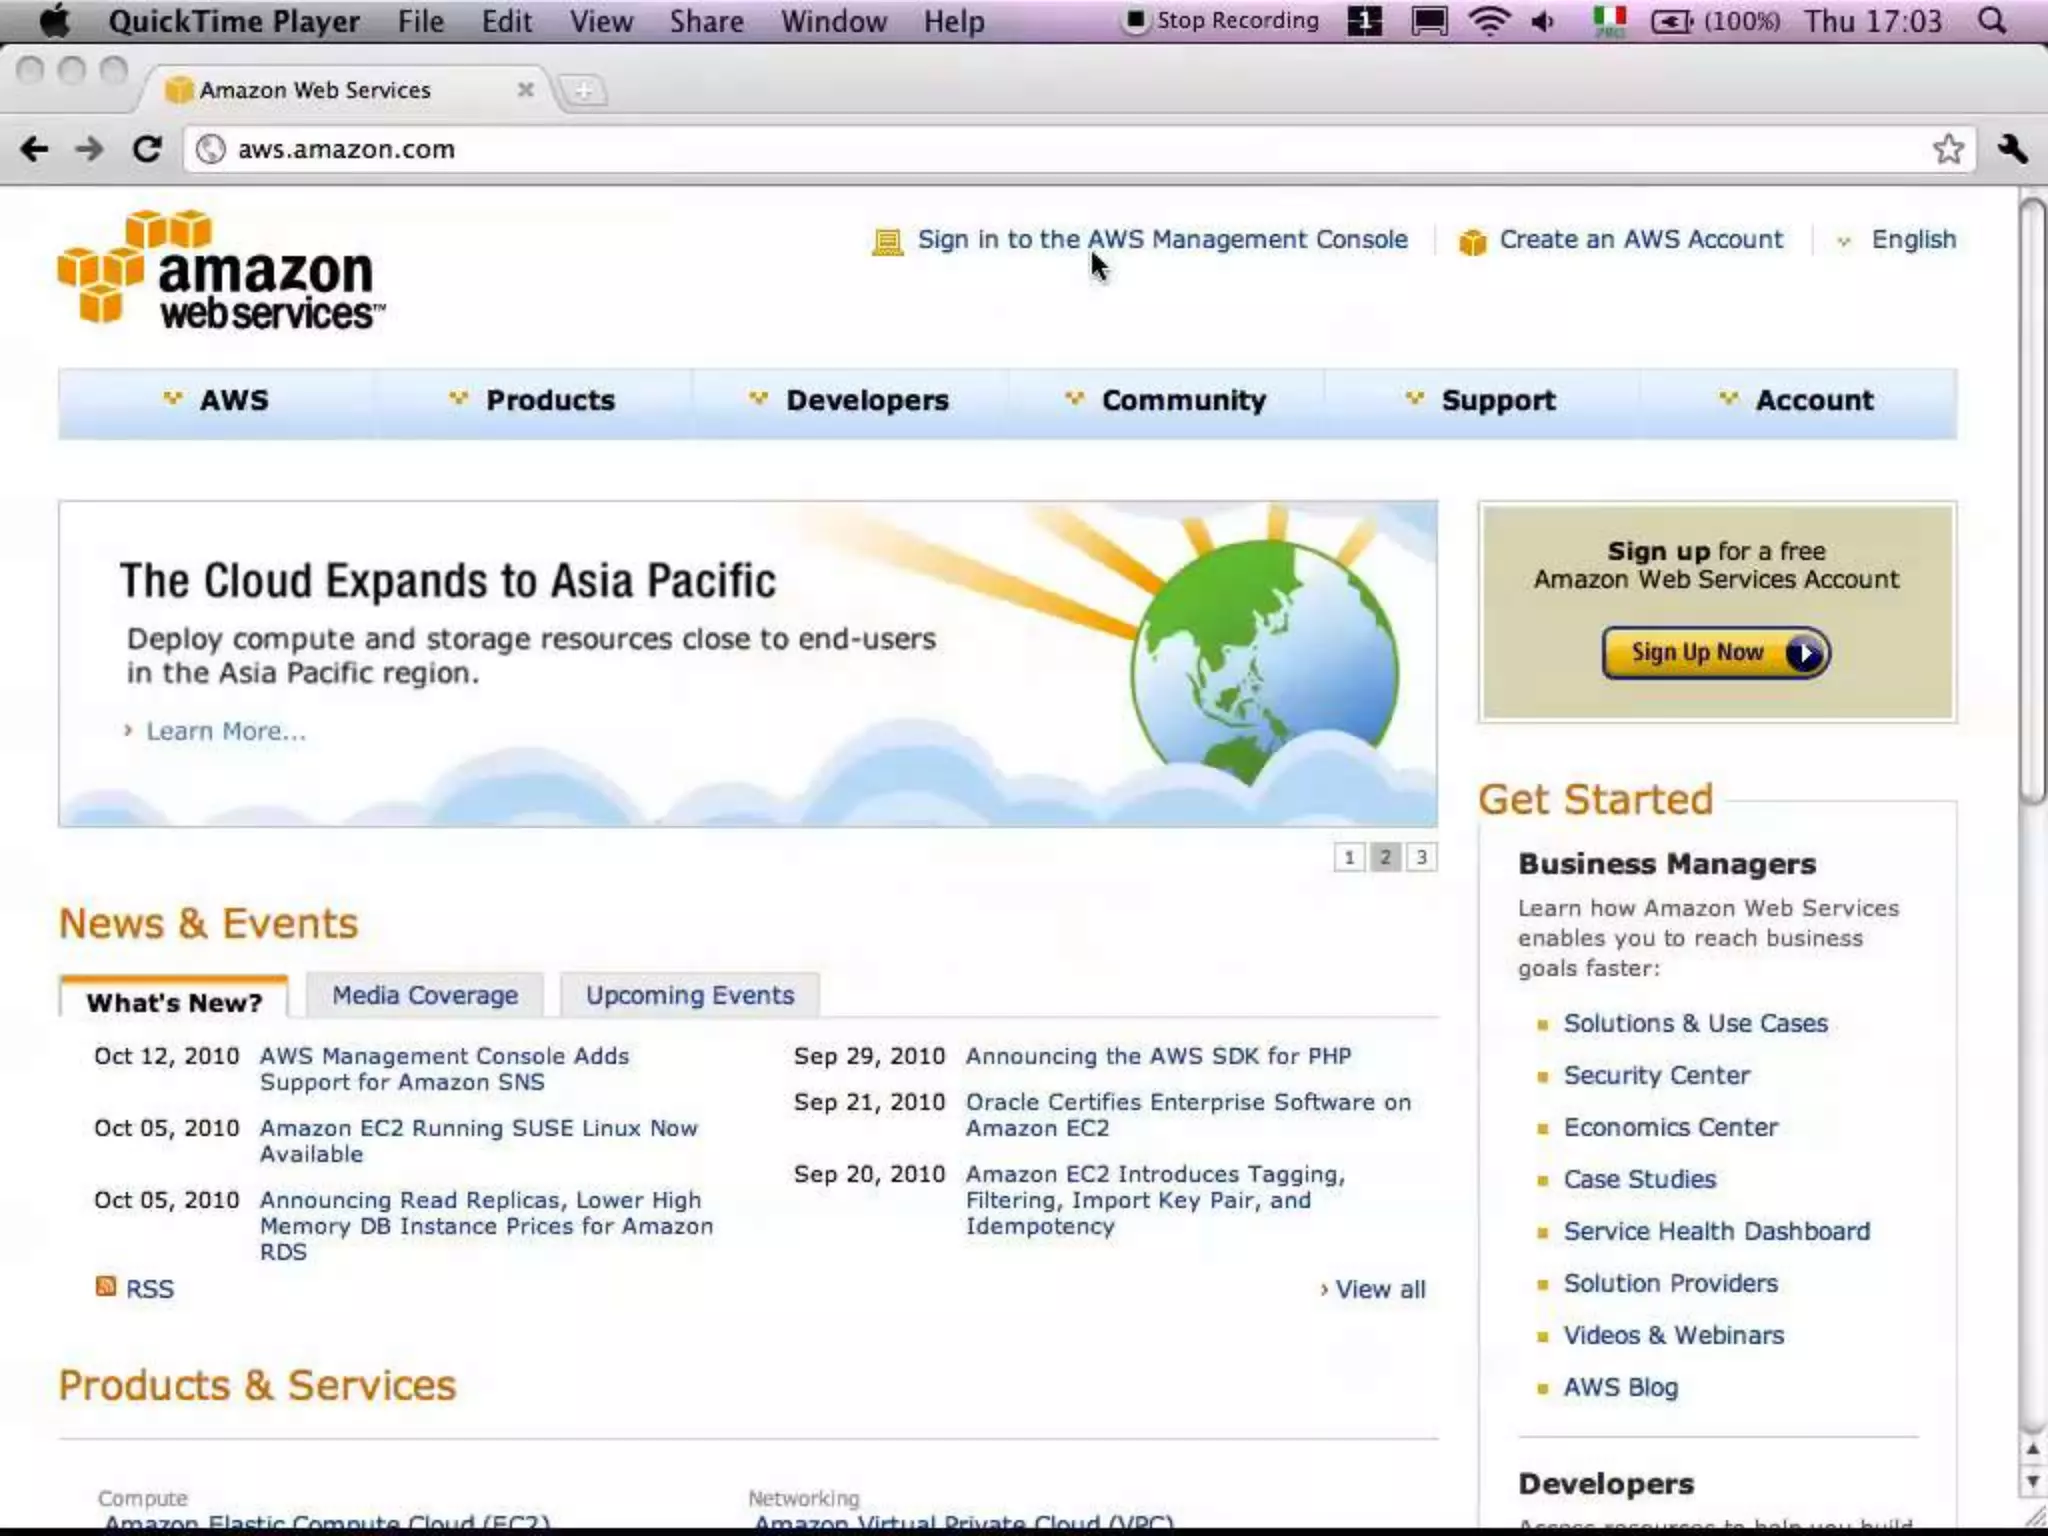Click the browser back arrow icon
This screenshot has height=1536, width=2048.
coord(34,150)
